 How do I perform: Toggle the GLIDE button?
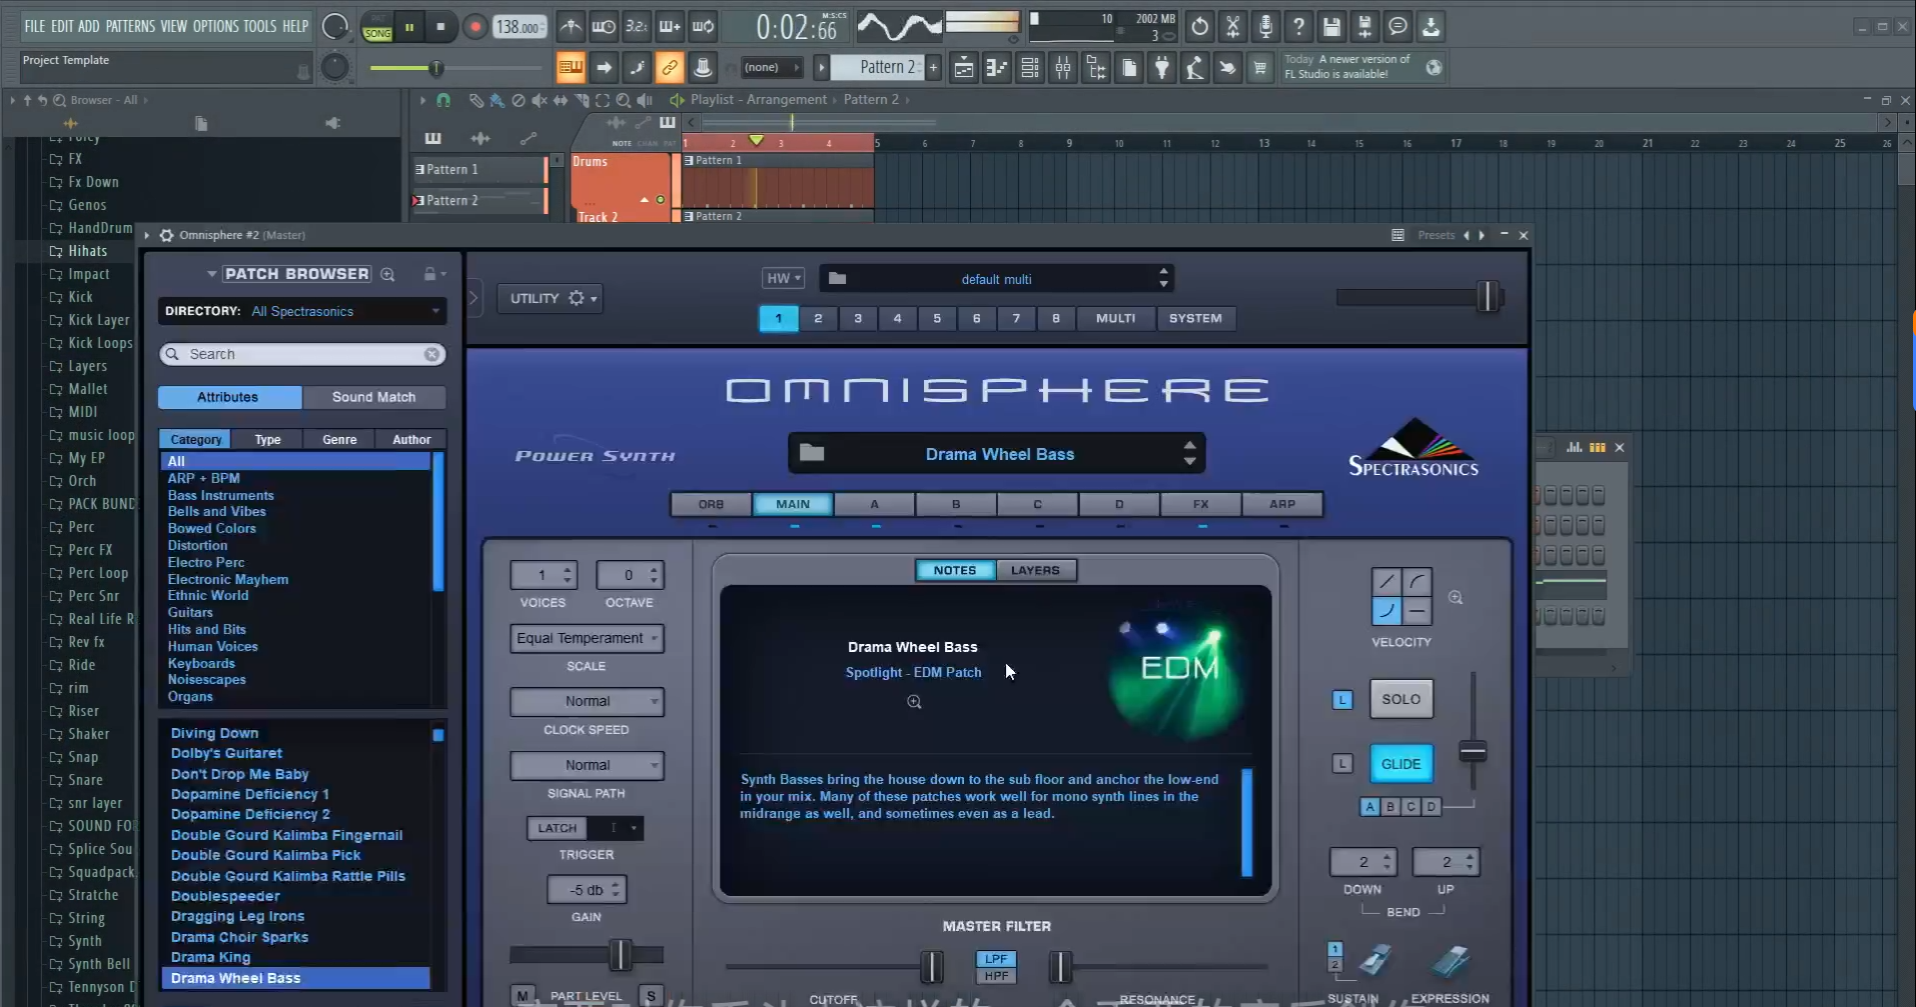1401,764
